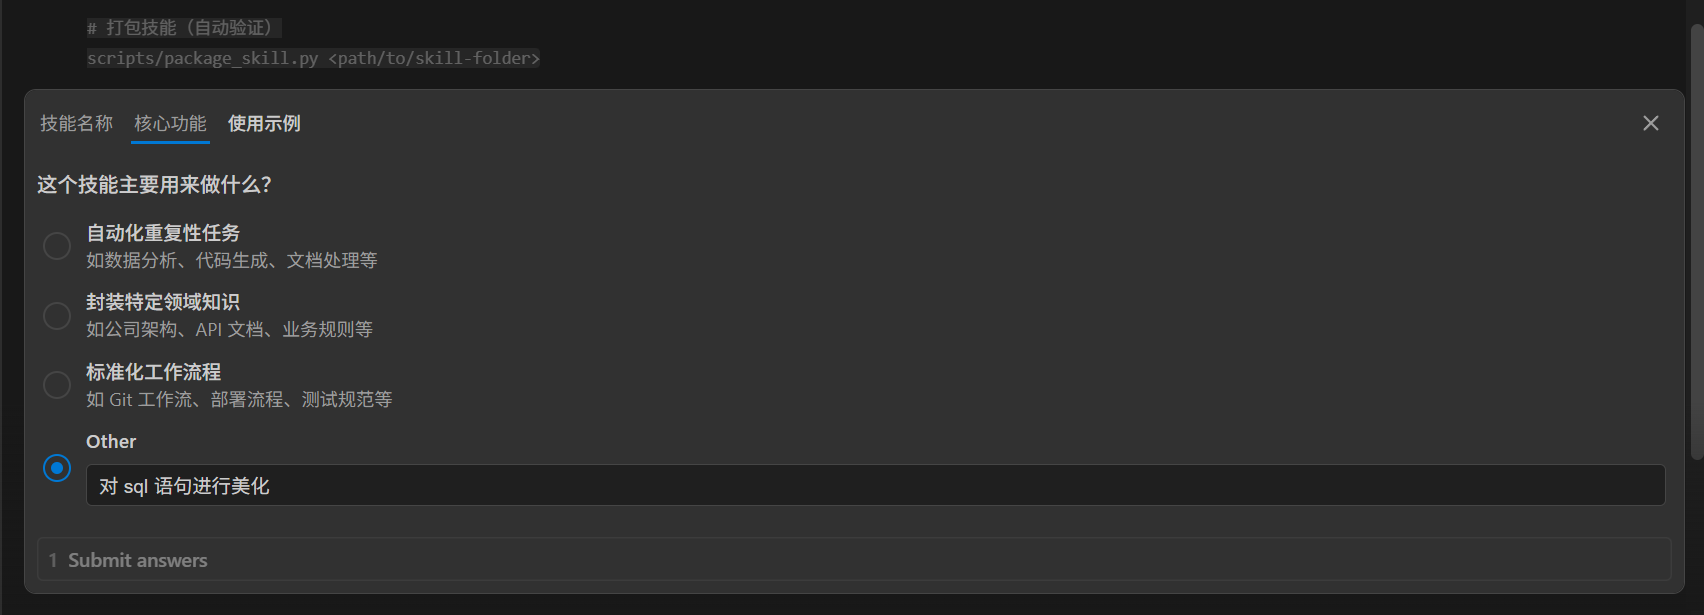
Task: Click the # 打包技能(自动验证) comment line
Action: coord(184,27)
